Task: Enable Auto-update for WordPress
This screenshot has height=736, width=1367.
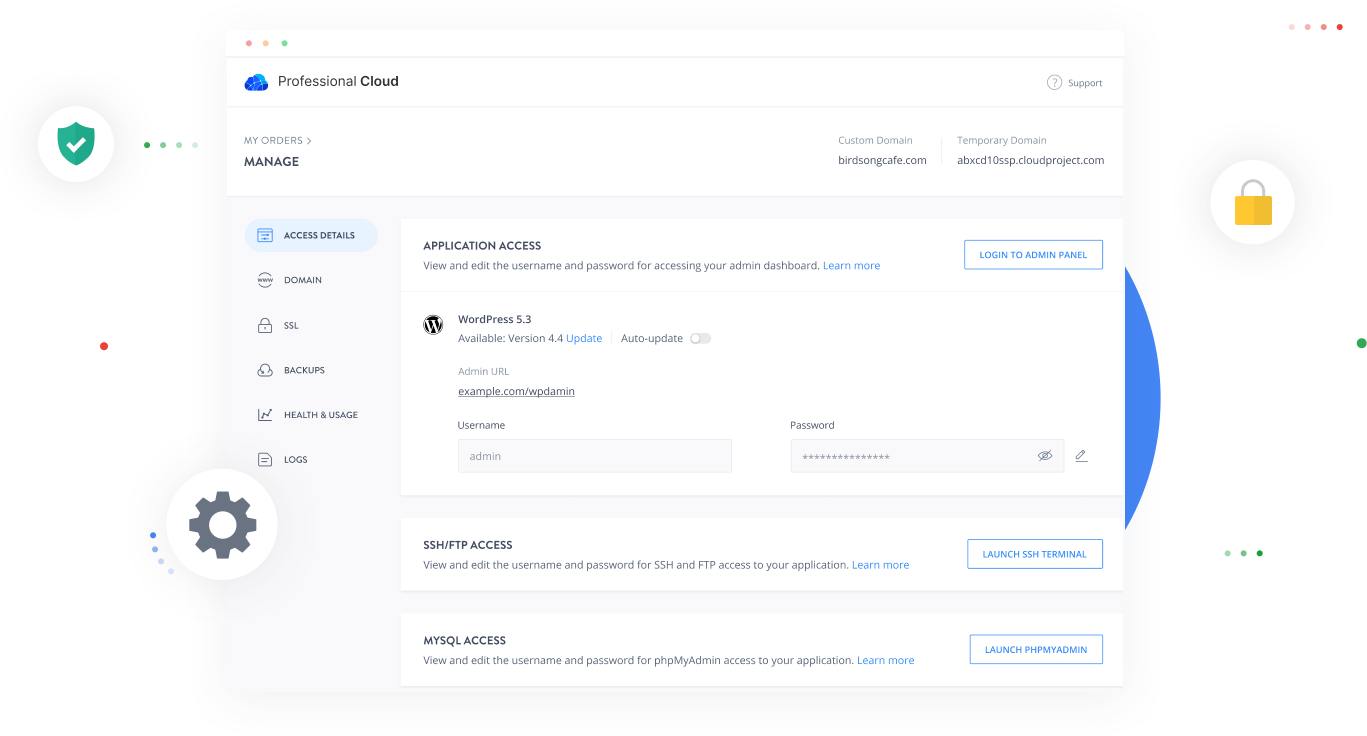Action: (700, 338)
